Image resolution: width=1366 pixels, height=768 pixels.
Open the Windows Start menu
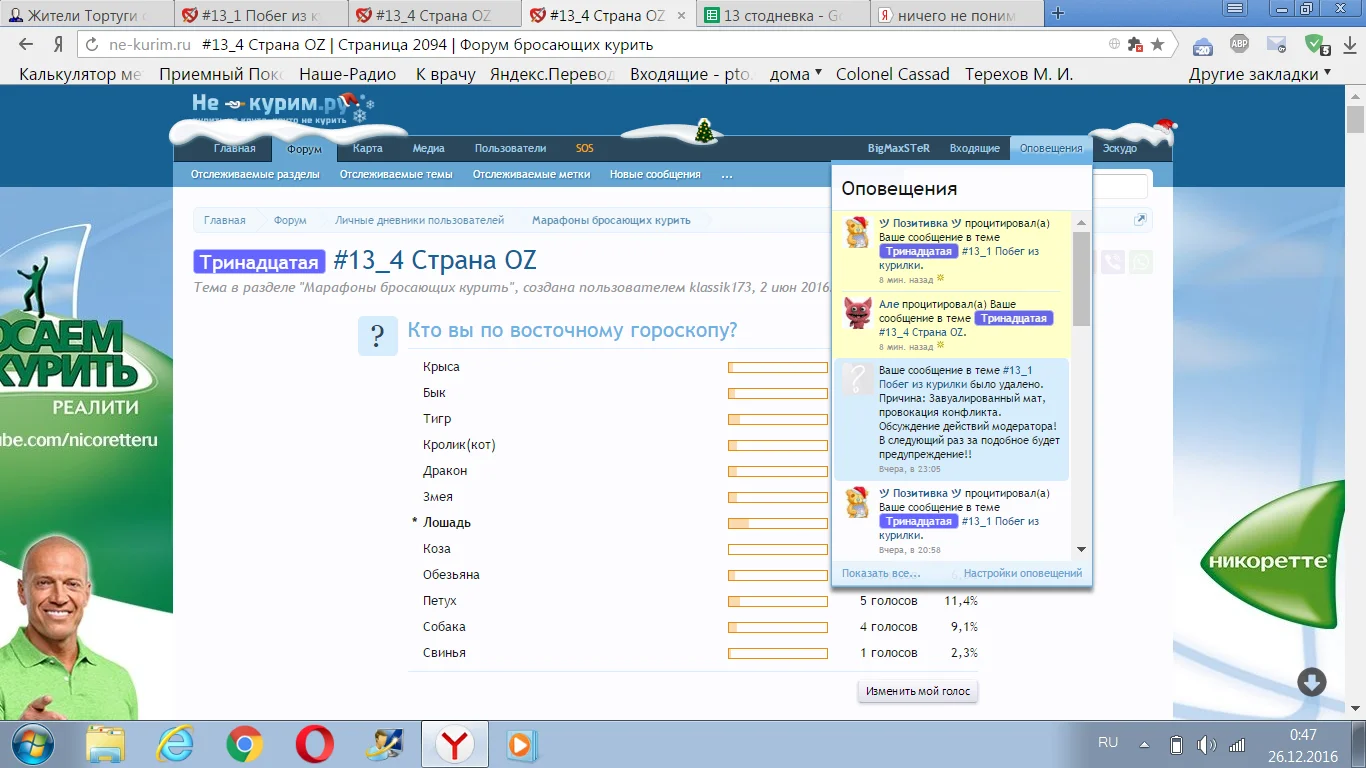34,744
